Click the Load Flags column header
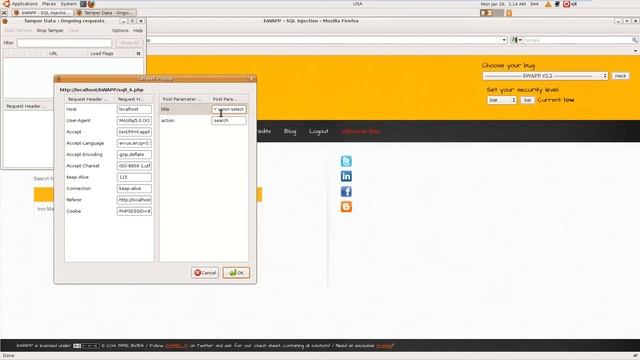The height and width of the screenshot is (360, 640). click(102, 53)
